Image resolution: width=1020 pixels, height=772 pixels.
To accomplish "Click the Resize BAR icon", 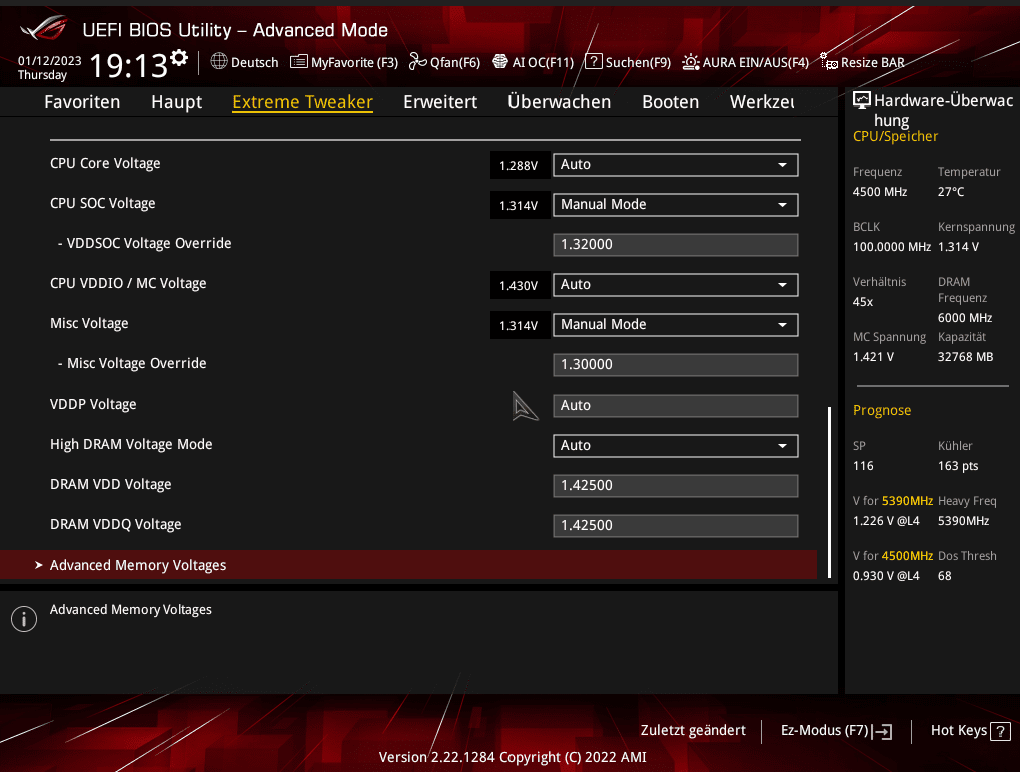I will pos(829,62).
